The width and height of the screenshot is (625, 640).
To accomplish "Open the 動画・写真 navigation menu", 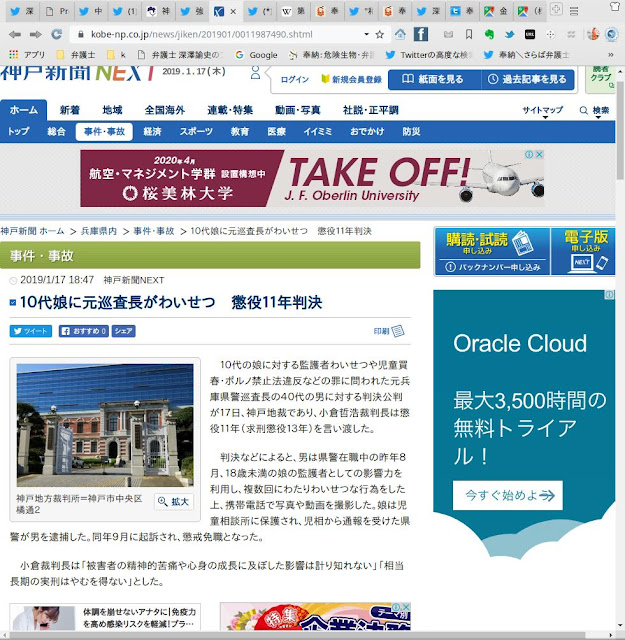I will click(298, 110).
